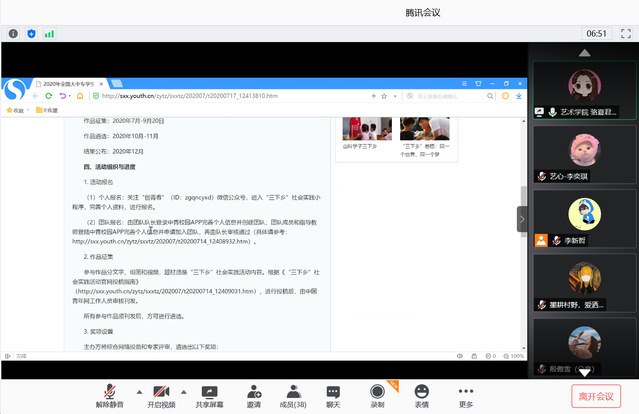This screenshot has width=639, height=414.
Task: Open the 表情 emoji reactions
Action: pos(422,395)
